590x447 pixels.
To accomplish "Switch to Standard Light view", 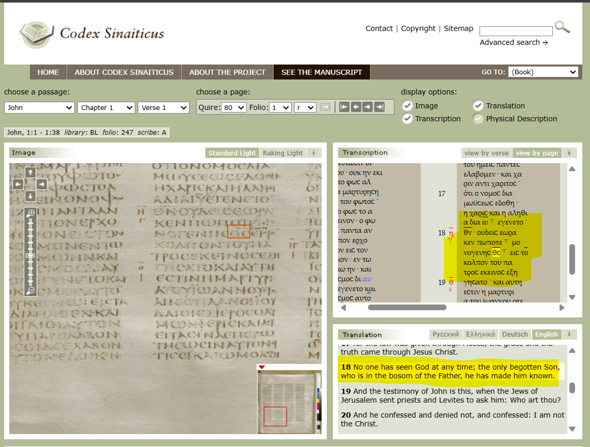I will pos(232,153).
